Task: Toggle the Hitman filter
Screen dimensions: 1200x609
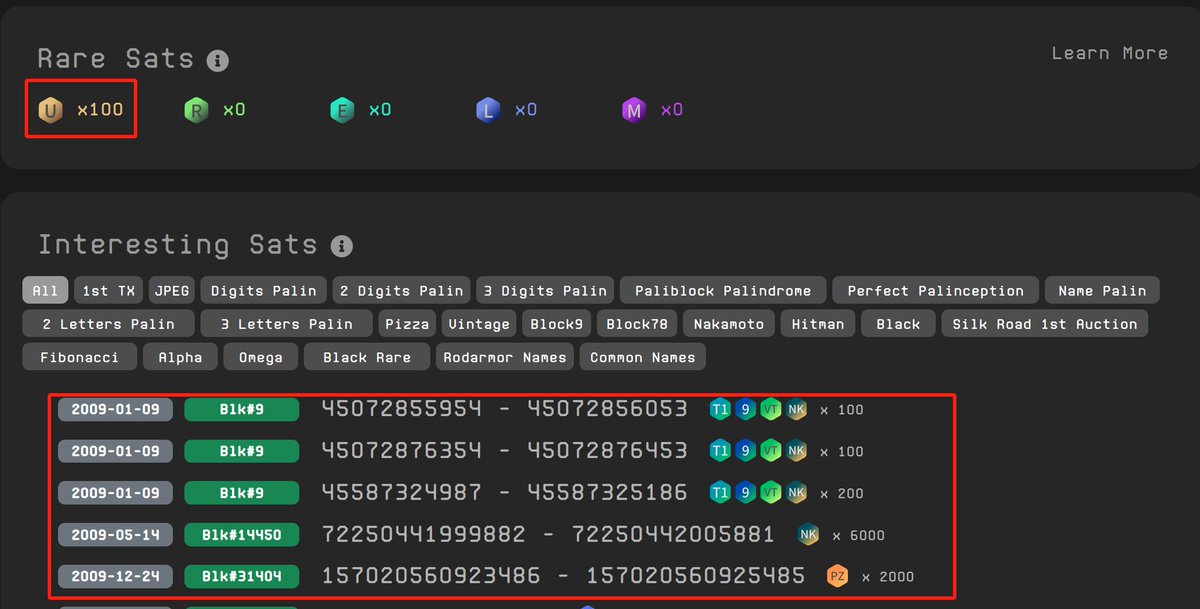Action: [x=818, y=323]
